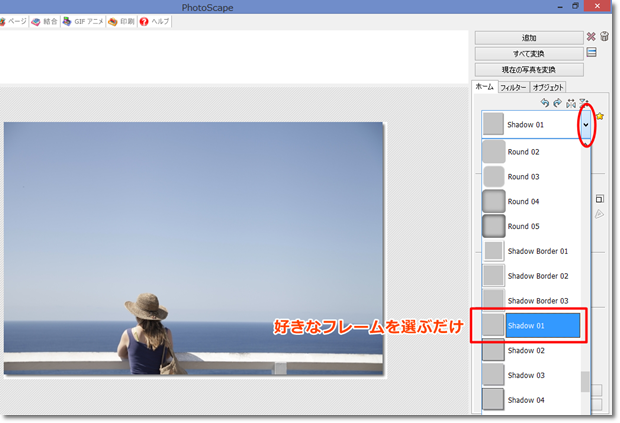This screenshot has width=620, height=423.
Task: Click the trash bin icon
Action: (x=604, y=36)
